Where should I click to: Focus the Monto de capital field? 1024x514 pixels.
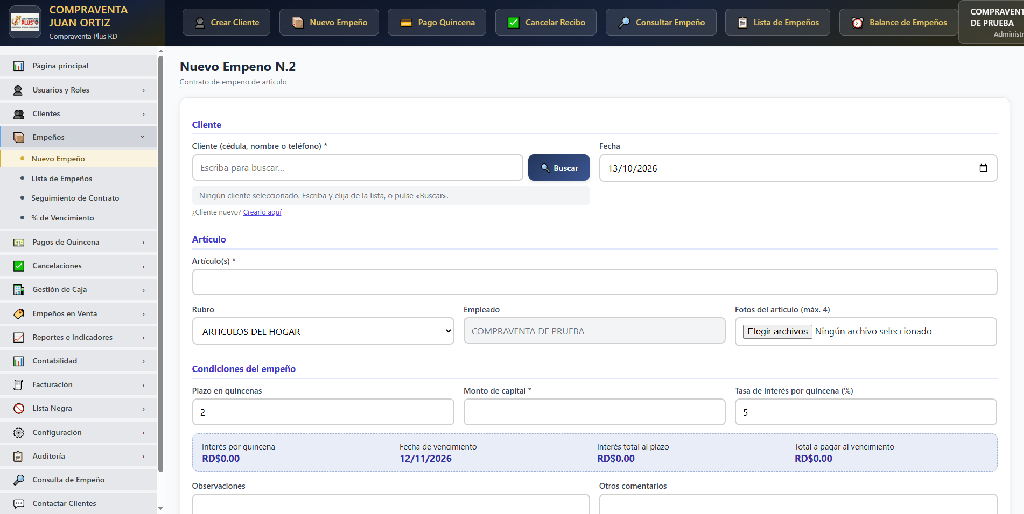594,412
